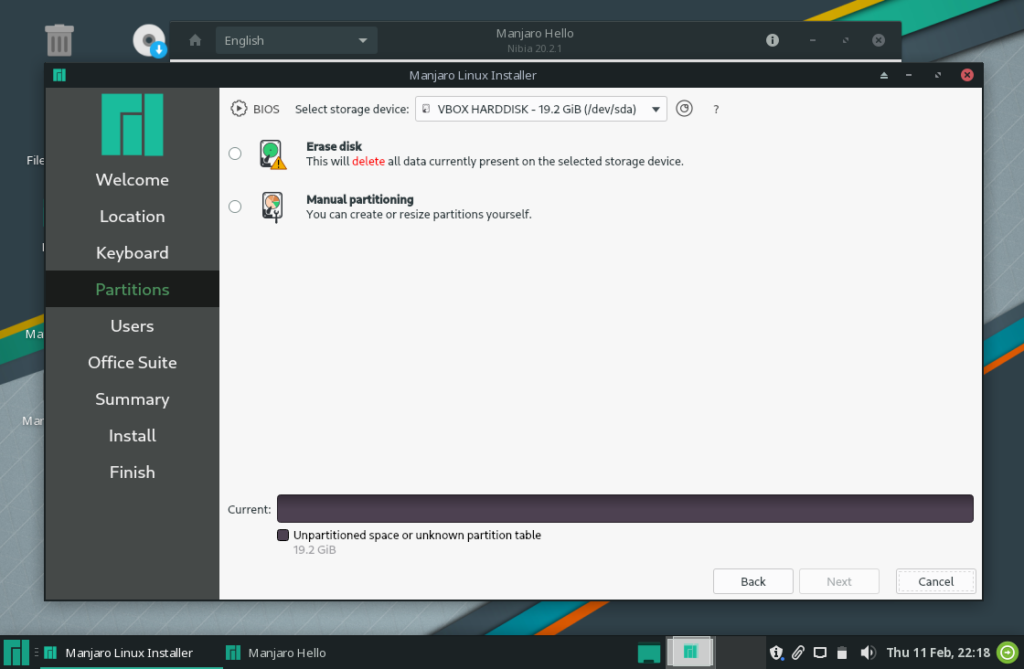The image size is (1024, 669).
Task: Click the display tray icon
Action: [820, 653]
